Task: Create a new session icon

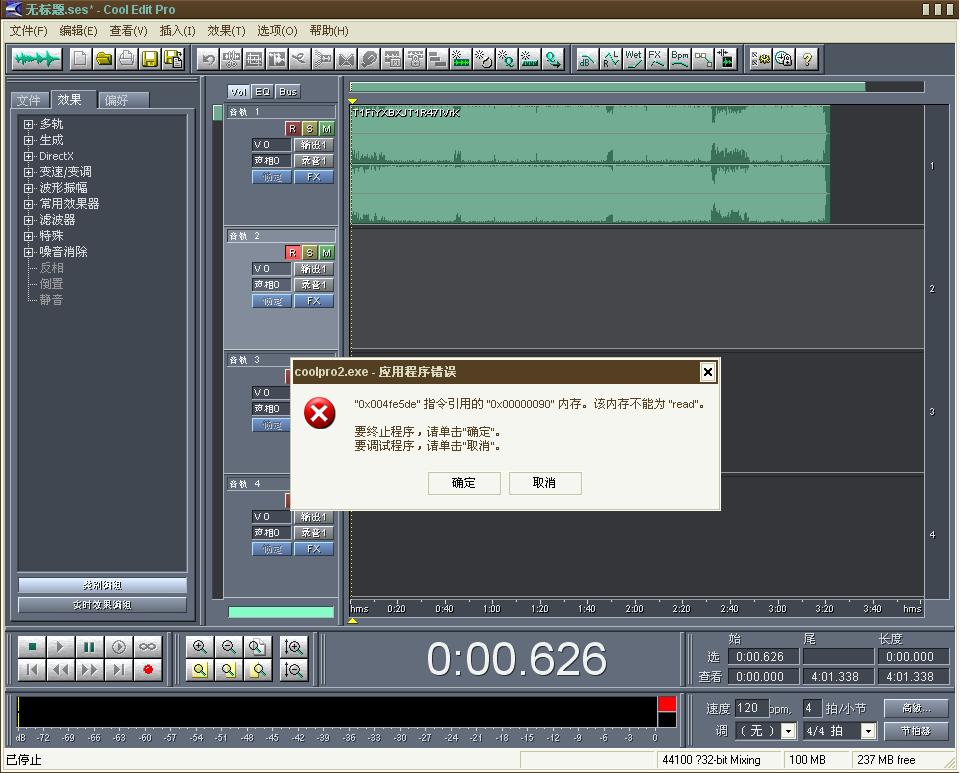Action: coord(80,59)
